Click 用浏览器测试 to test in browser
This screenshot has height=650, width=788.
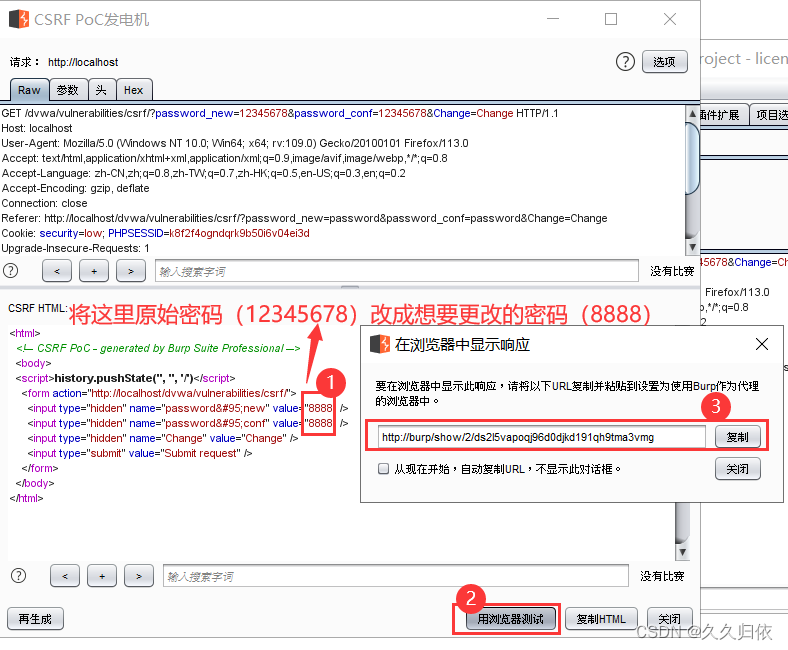tap(511, 619)
